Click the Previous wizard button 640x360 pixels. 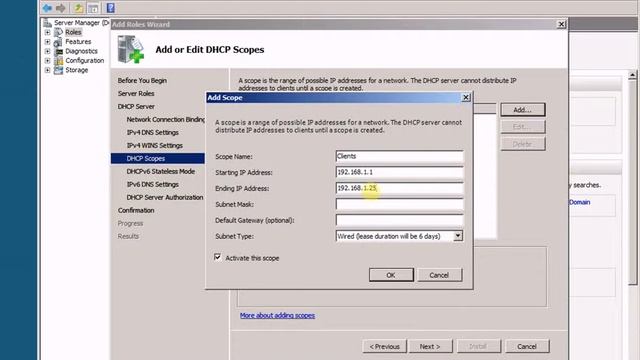click(x=384, y=347)
